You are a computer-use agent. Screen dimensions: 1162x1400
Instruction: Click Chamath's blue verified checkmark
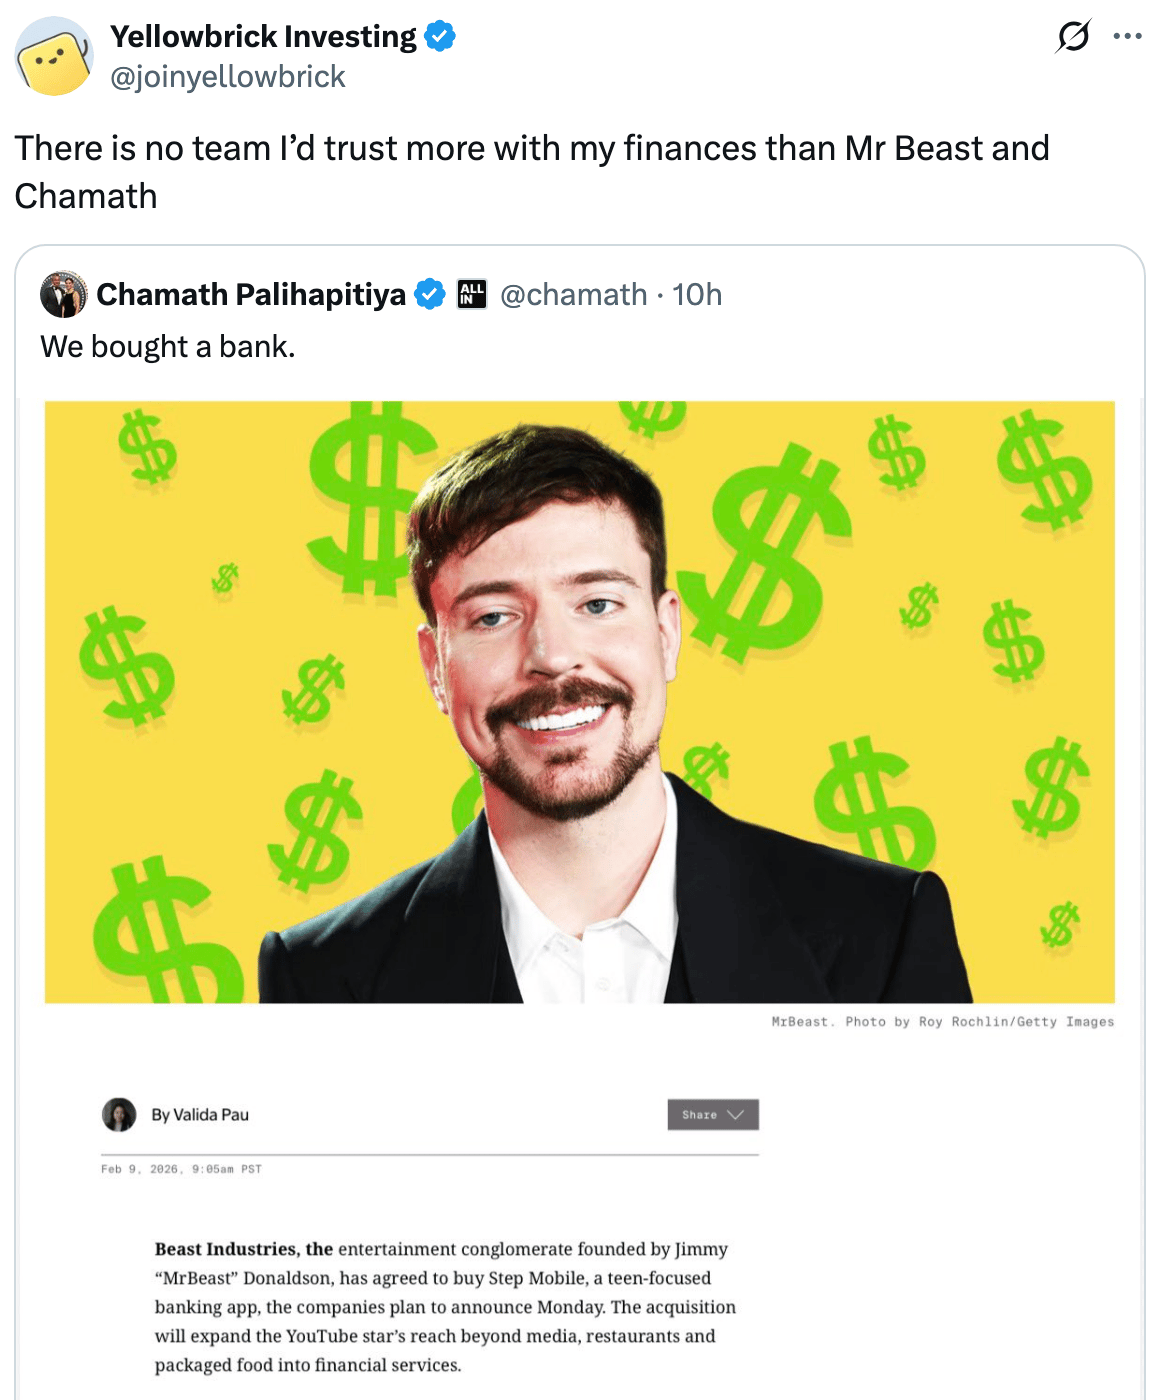pos(430,295)
